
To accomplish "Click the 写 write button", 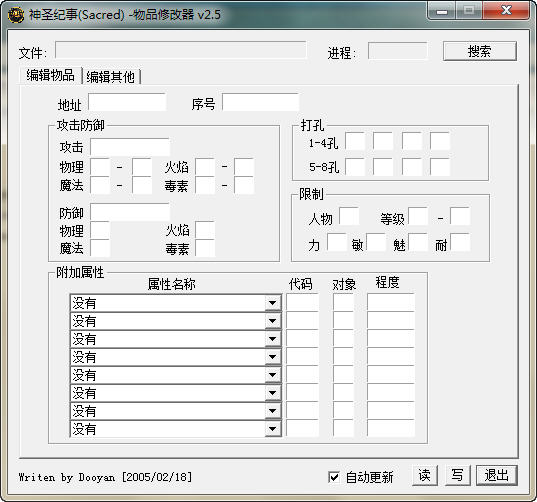I will [457, 475].
